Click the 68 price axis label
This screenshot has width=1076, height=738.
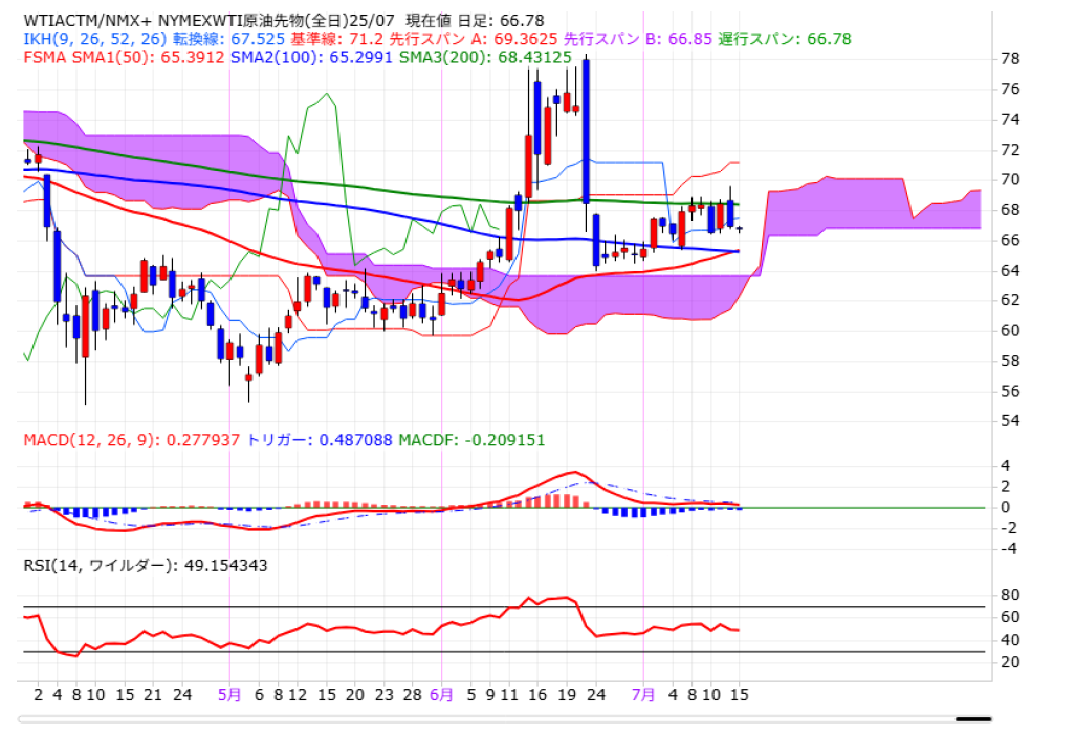[x=1010, y=210]
